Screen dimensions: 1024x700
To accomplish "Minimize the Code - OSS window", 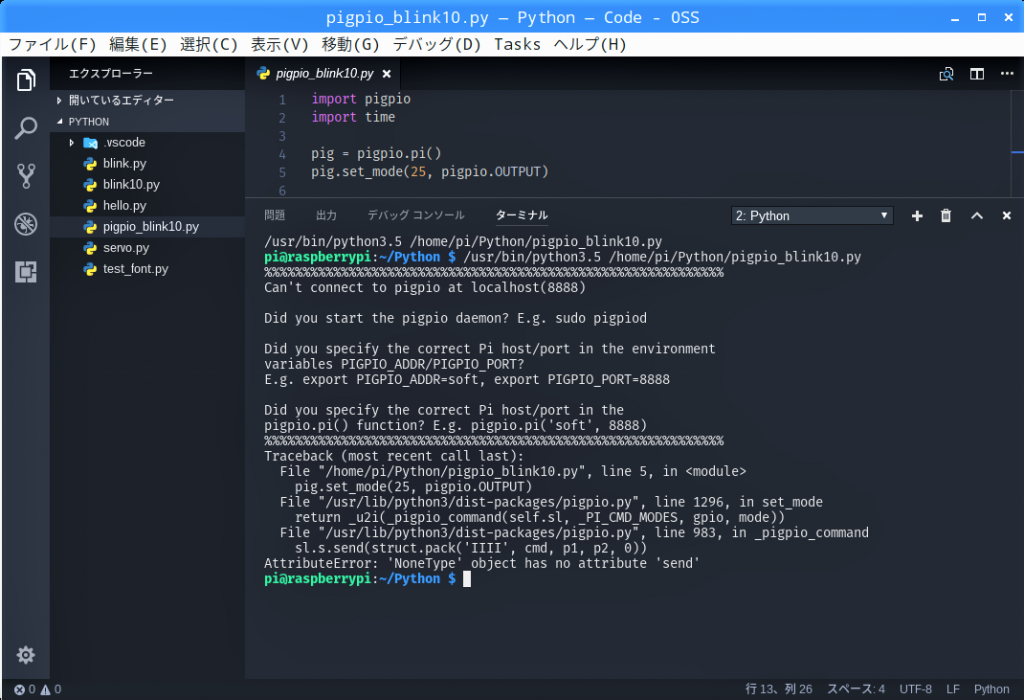I will [x=955, y=18].
